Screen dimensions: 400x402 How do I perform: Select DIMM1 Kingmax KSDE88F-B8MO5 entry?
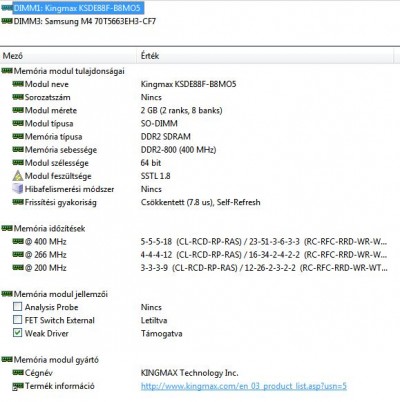[x=78, y=8]
